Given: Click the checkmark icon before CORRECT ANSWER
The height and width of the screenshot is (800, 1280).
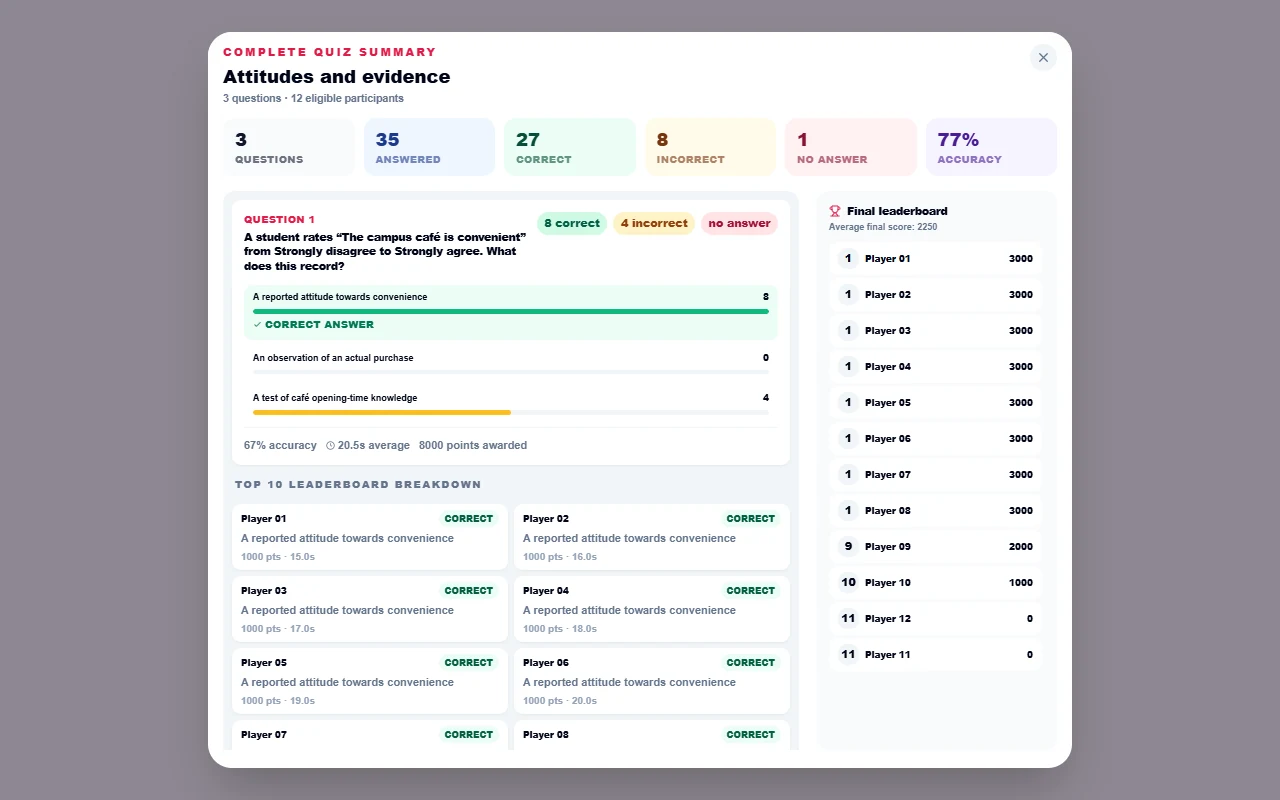Looking at the screenshot, I should point(257,325).
